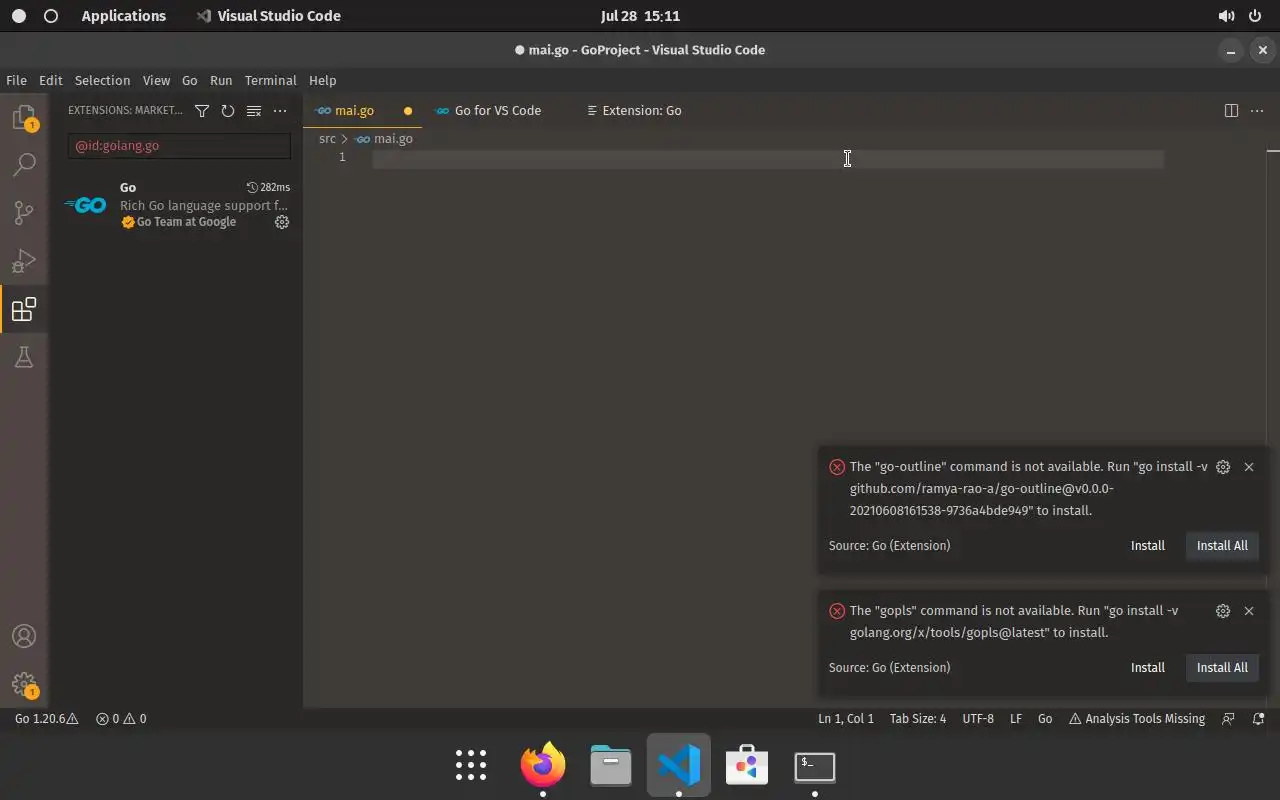Switch to the Go for VS Code tab

coord(498,111)
